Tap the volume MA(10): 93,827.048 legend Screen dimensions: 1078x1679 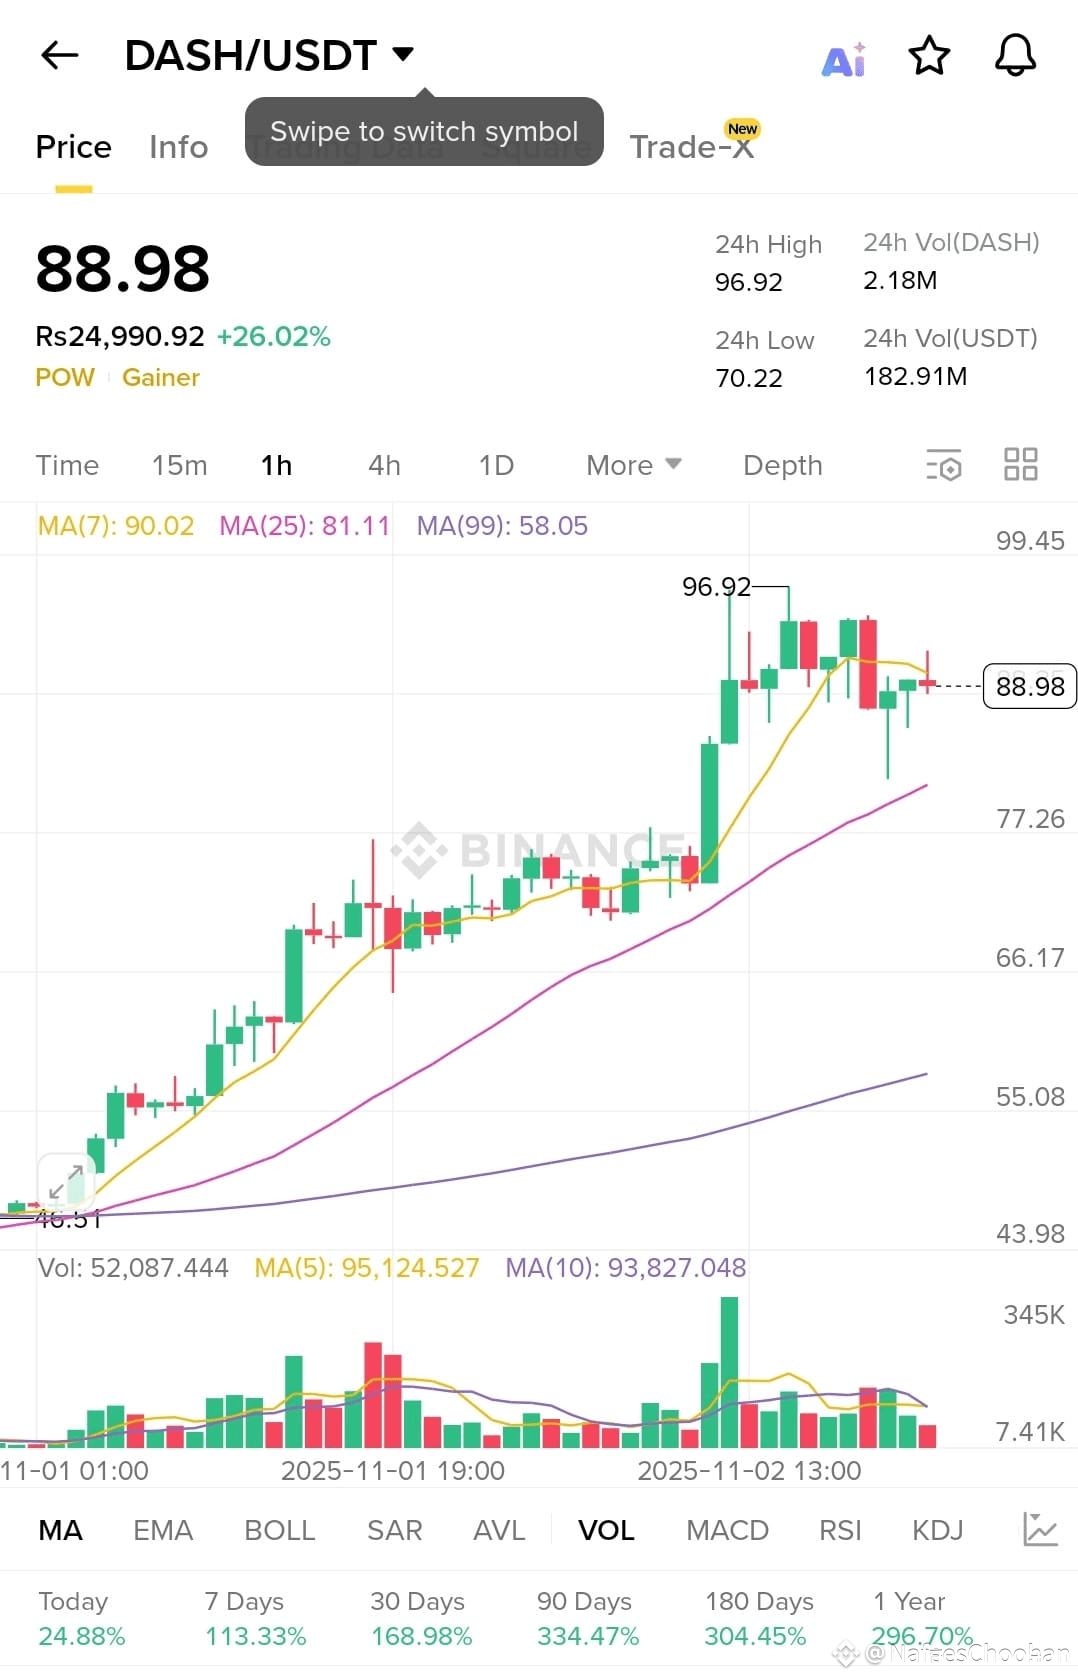pos(626,1268)
